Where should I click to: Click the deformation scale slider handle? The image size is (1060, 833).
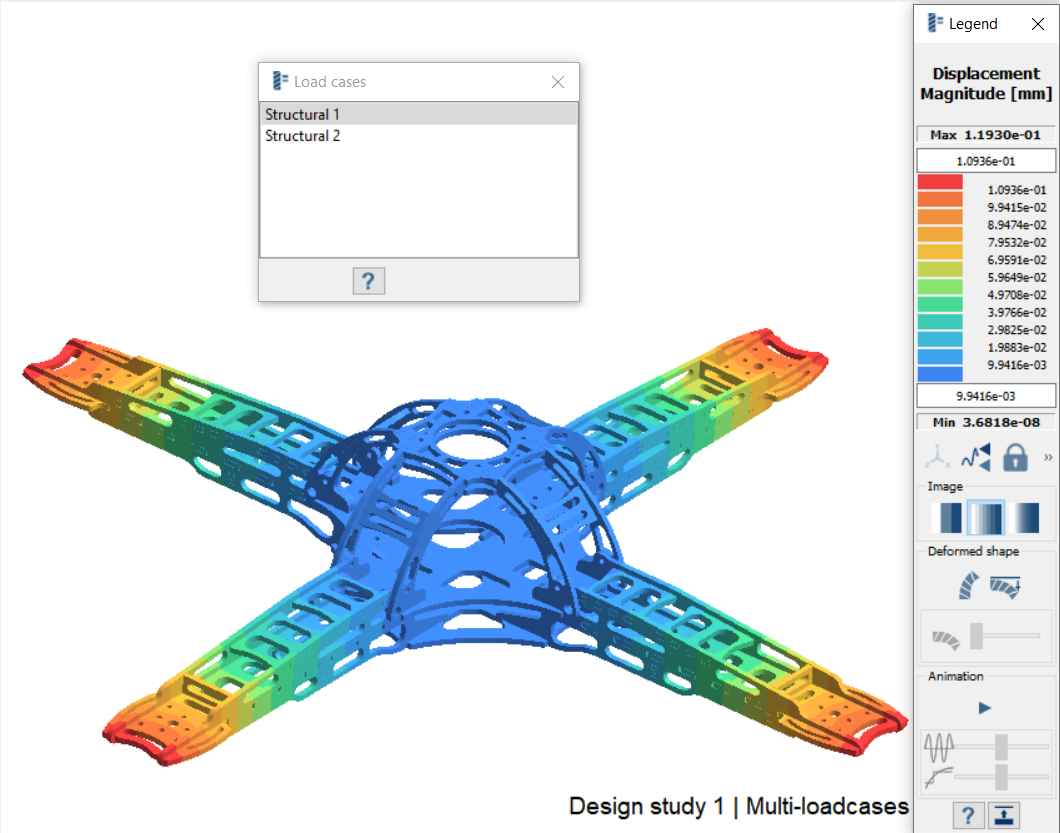[x=976, y=635]
